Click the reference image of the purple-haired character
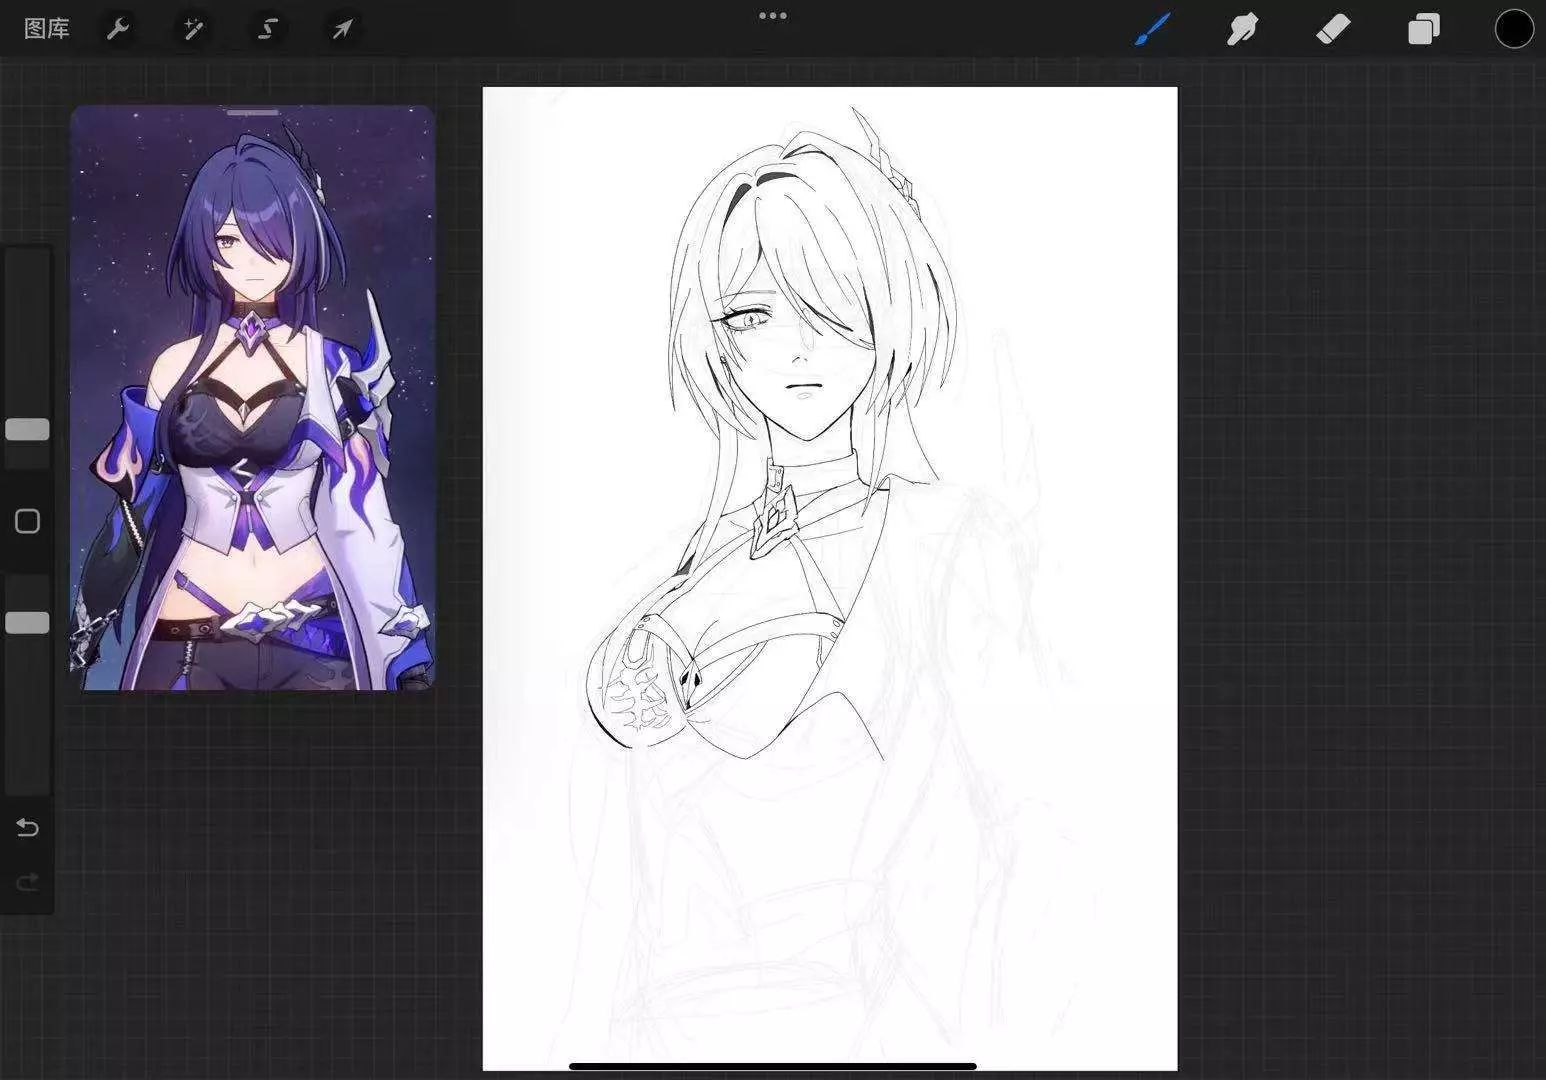This screenshot has width=1546, height=1080. click(253, 398)
